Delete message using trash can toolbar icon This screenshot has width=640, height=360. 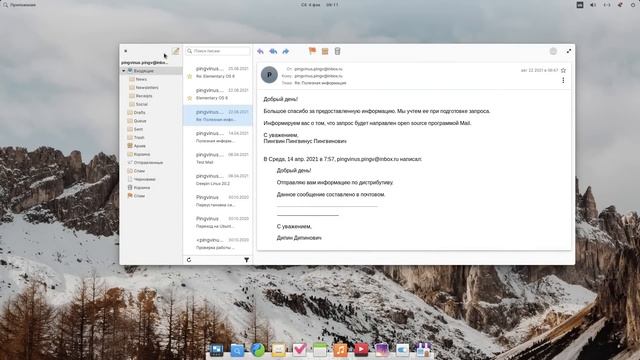coord(338,51)
